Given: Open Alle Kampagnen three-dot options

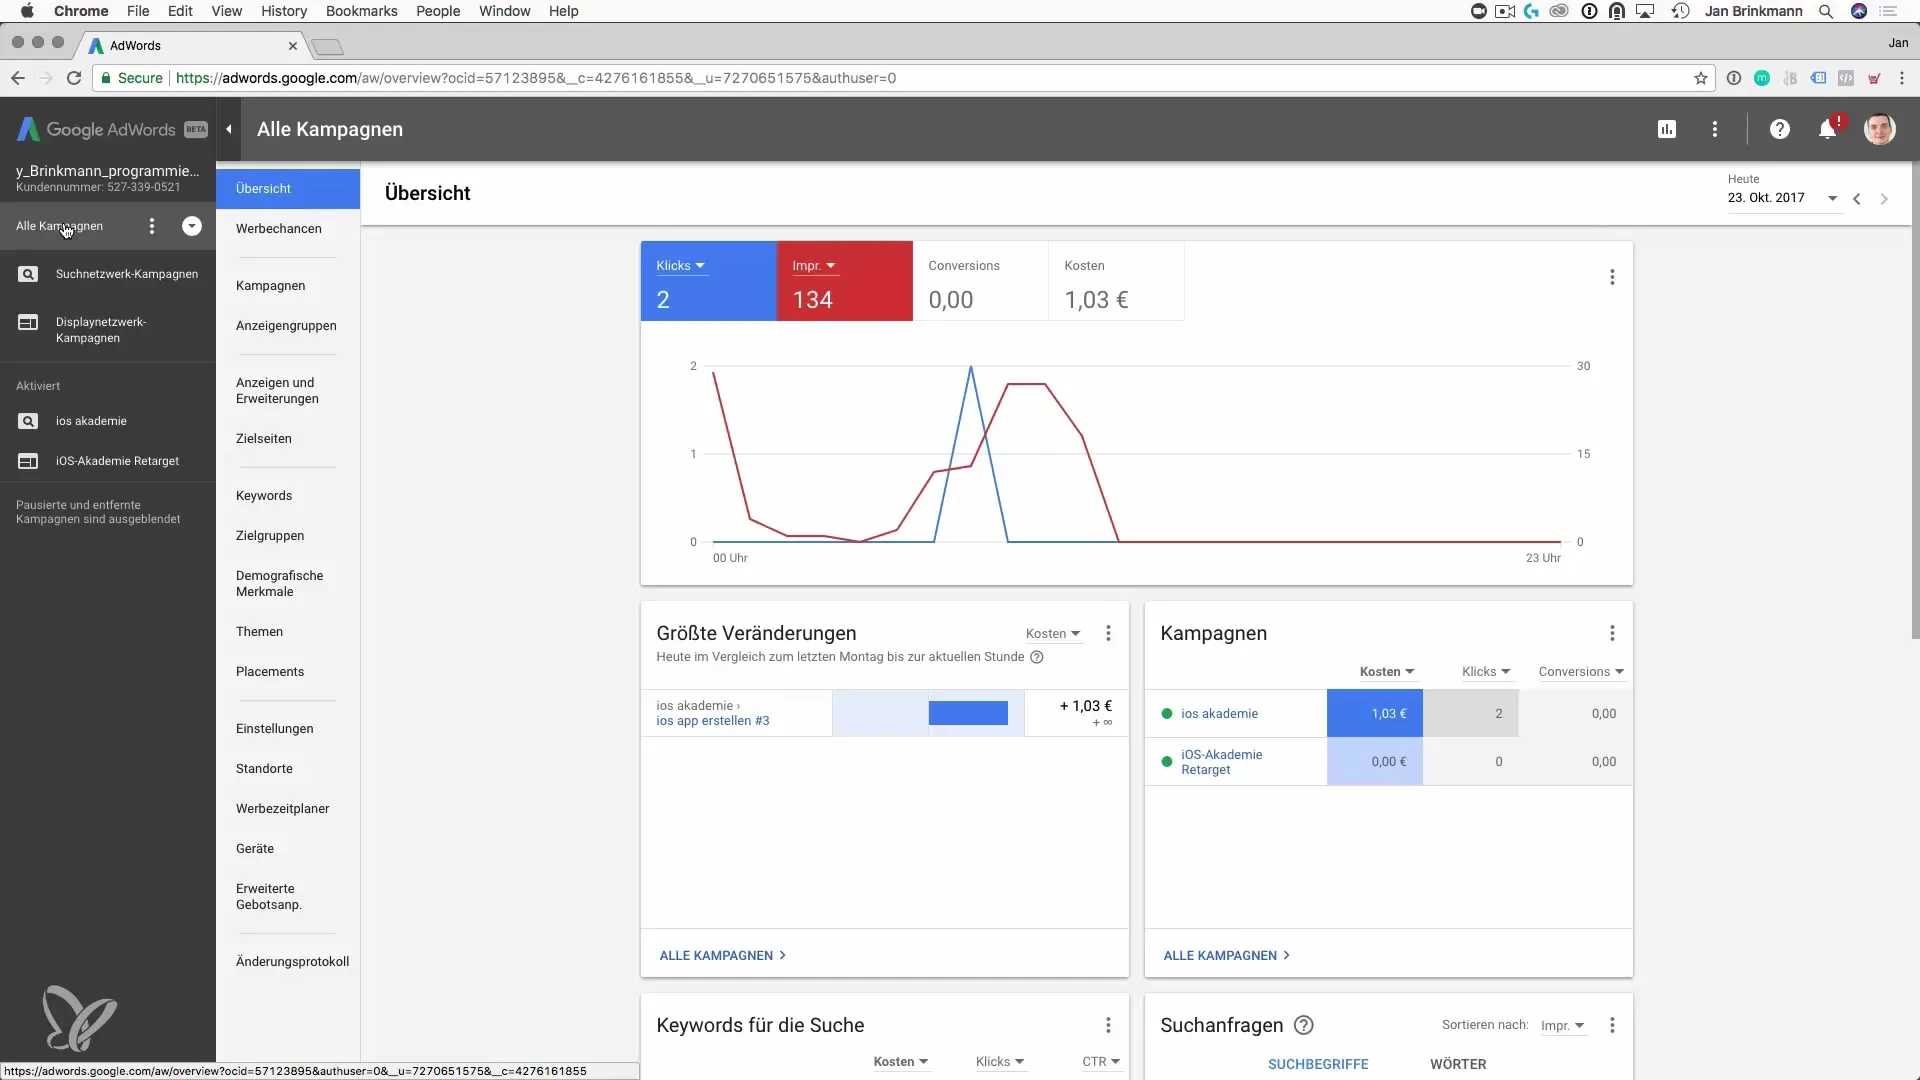Looking at the screenshot, I should tap(152, 226).
